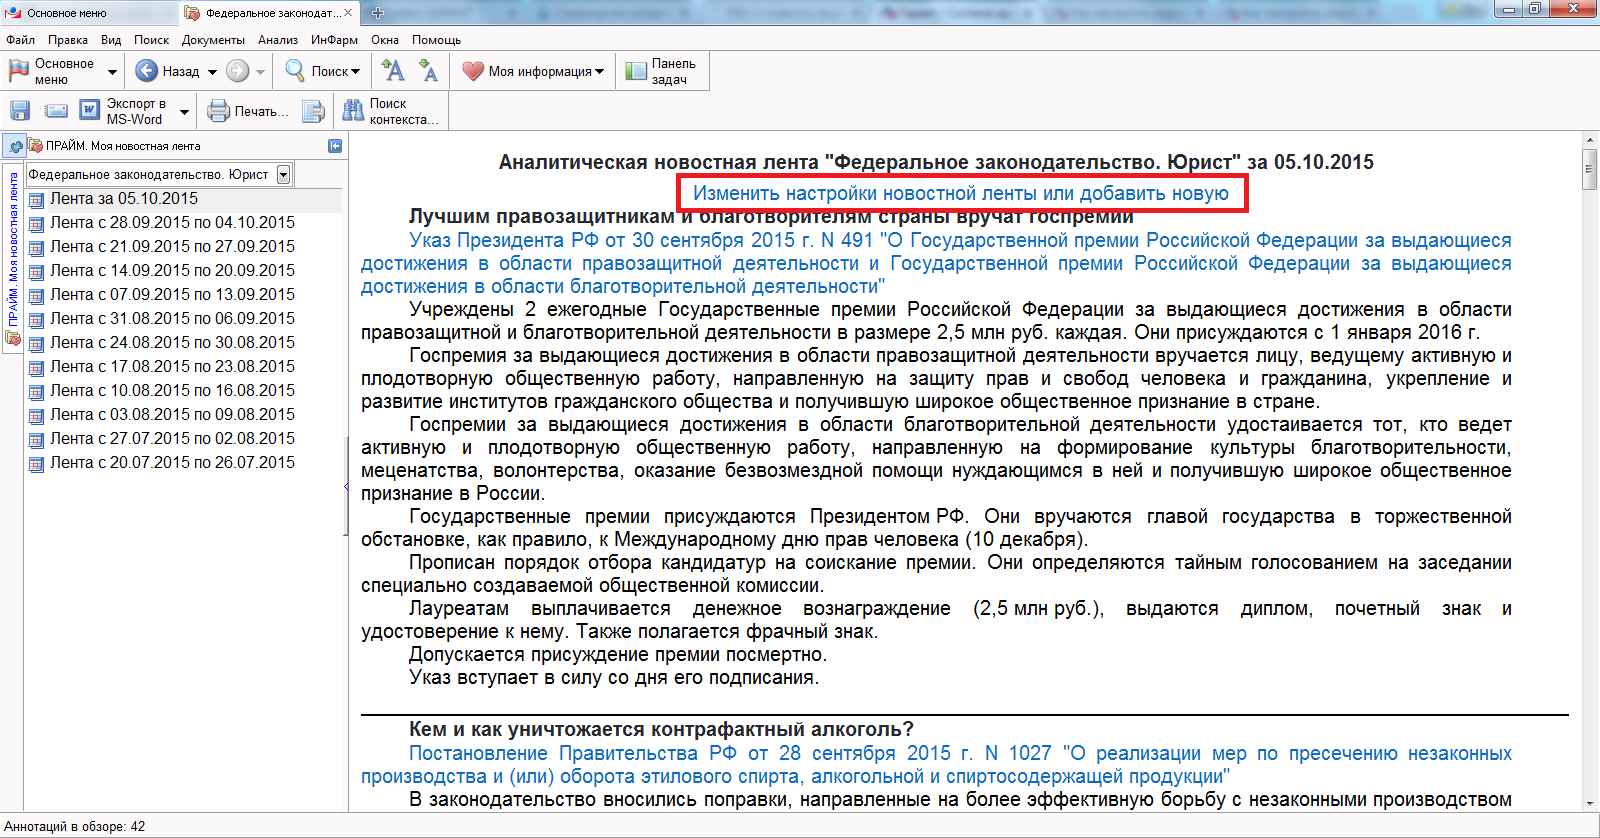Open Файл menu
Image resolution: width=1600 pixels, height=838 pixels.
(x=20, y=40)
